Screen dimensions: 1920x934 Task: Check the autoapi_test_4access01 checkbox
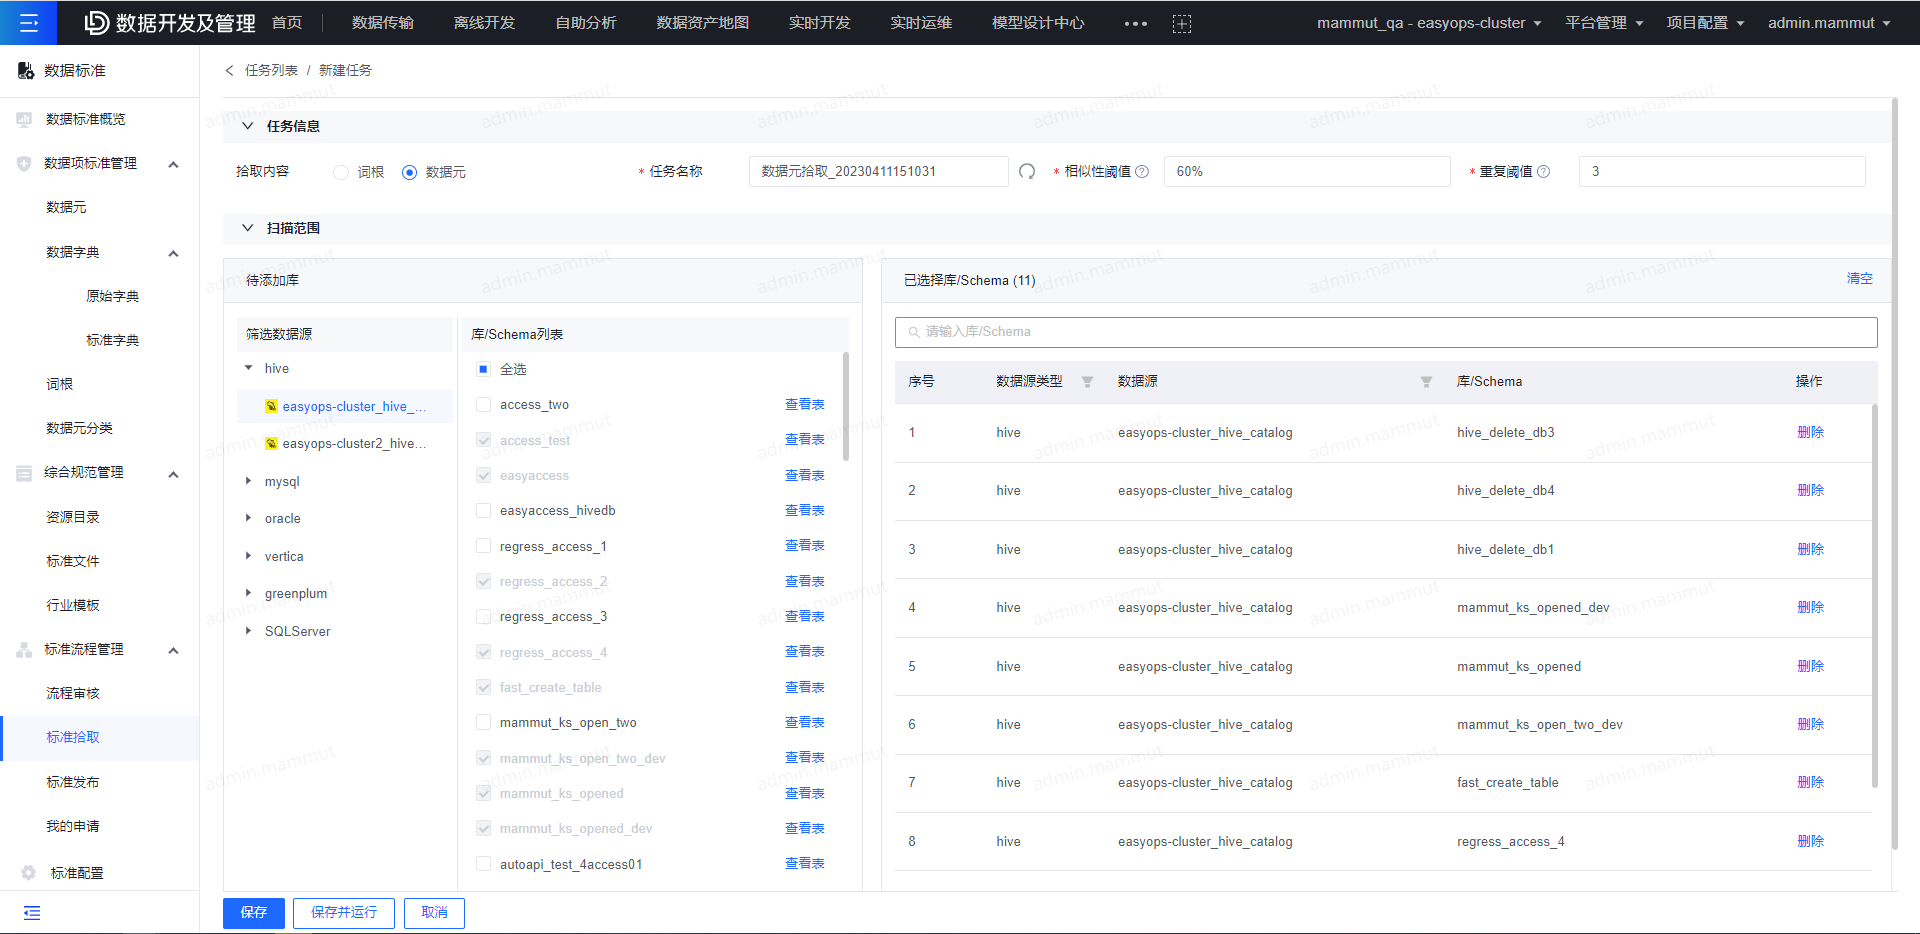click(x=483, y=864)
